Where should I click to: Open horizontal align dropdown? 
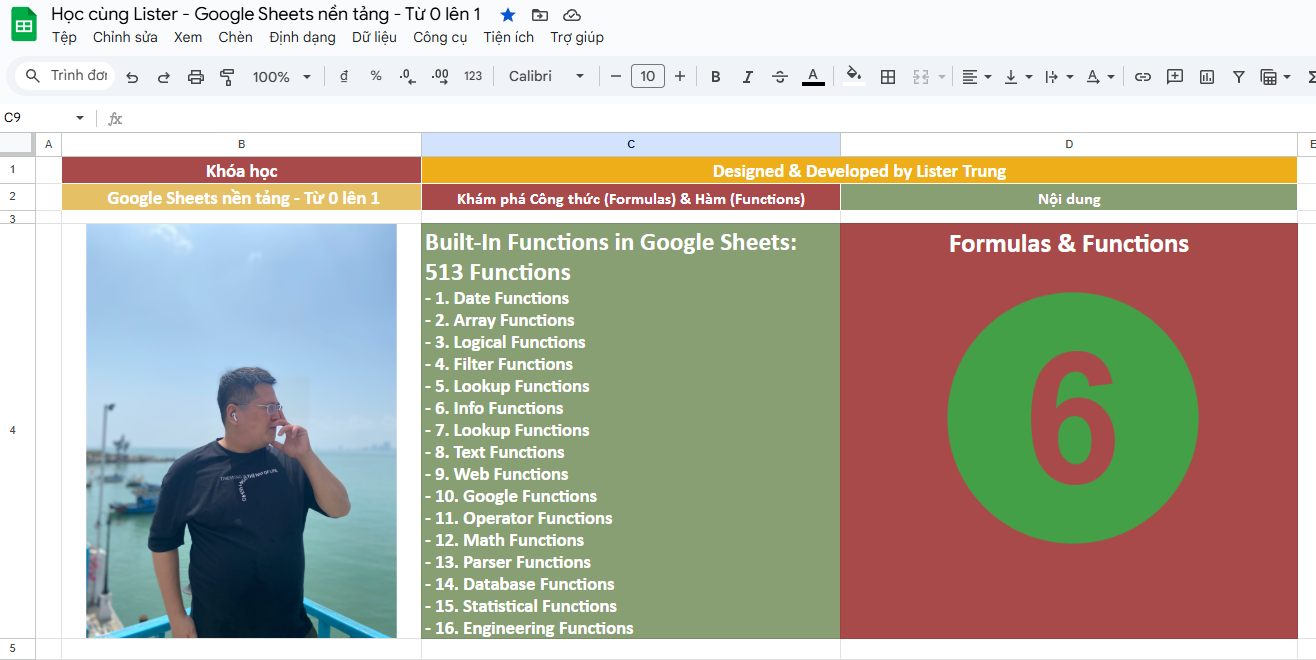(x=976, y=77)
